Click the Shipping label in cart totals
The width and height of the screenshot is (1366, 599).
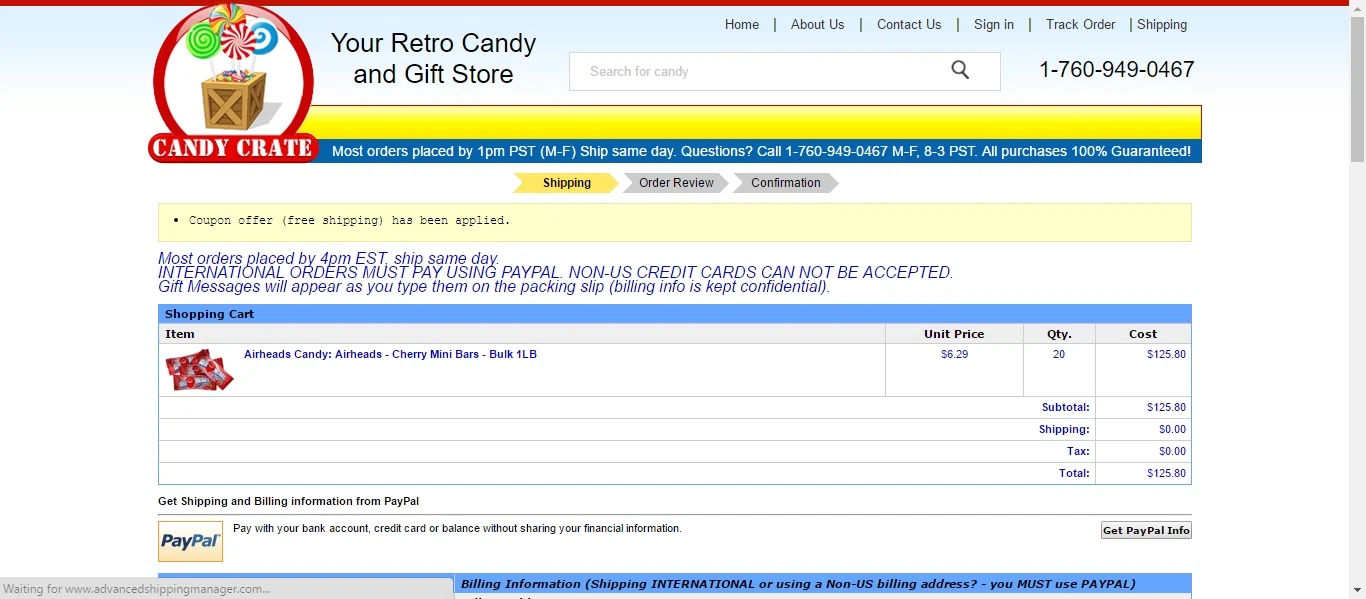(x=1064, y=429)
